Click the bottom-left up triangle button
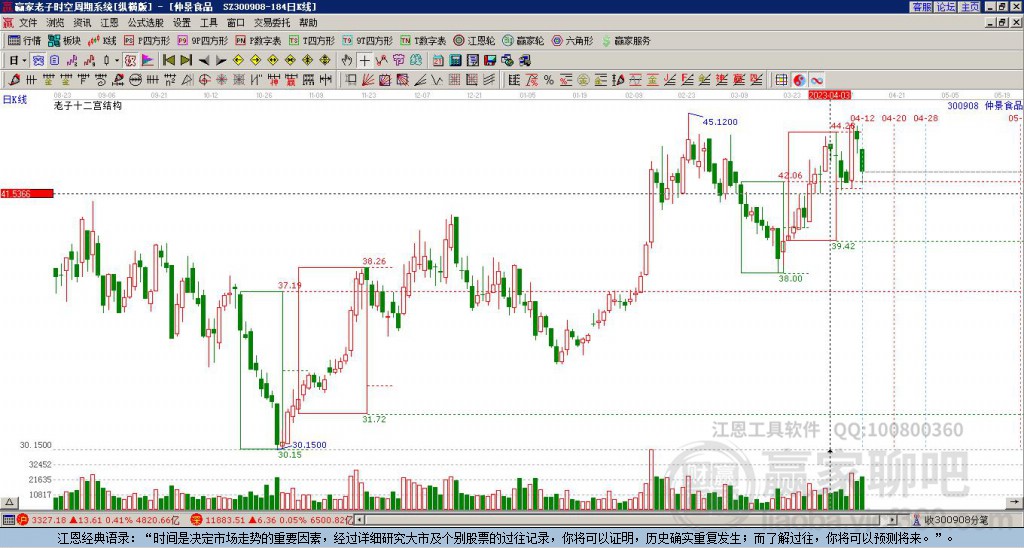 (x=9, y=502)
